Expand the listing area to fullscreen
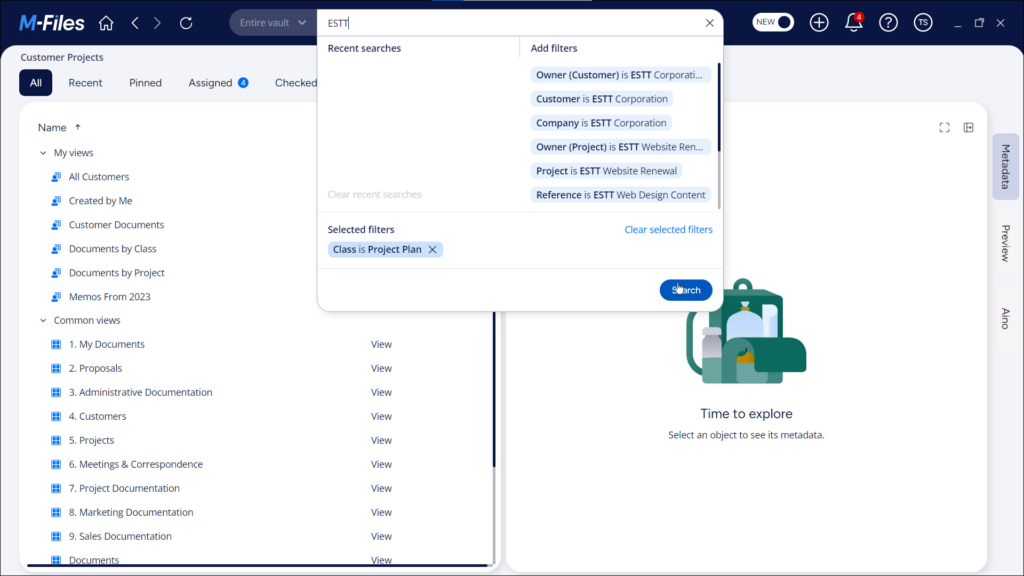This screenshot has width=1024, height=576. pos(944,127)
